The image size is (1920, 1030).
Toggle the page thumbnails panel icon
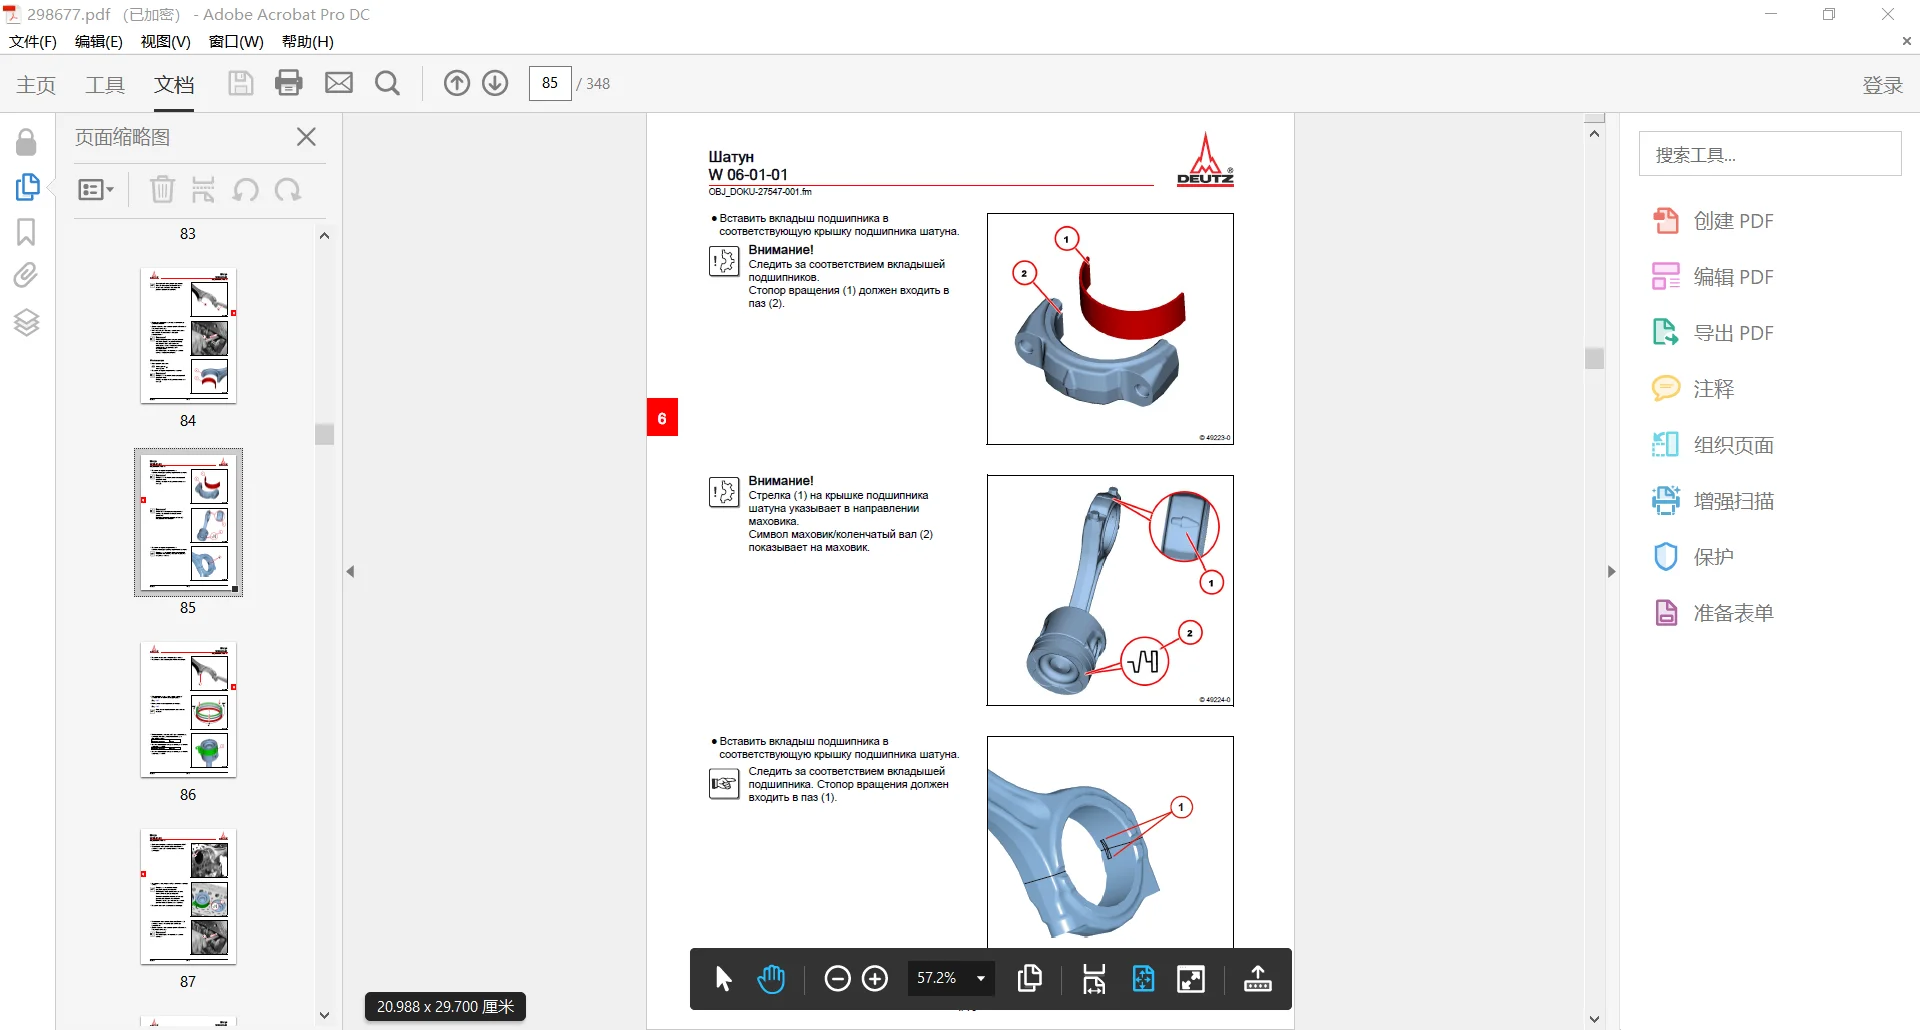pyautogui.click(x=27, y=187)
